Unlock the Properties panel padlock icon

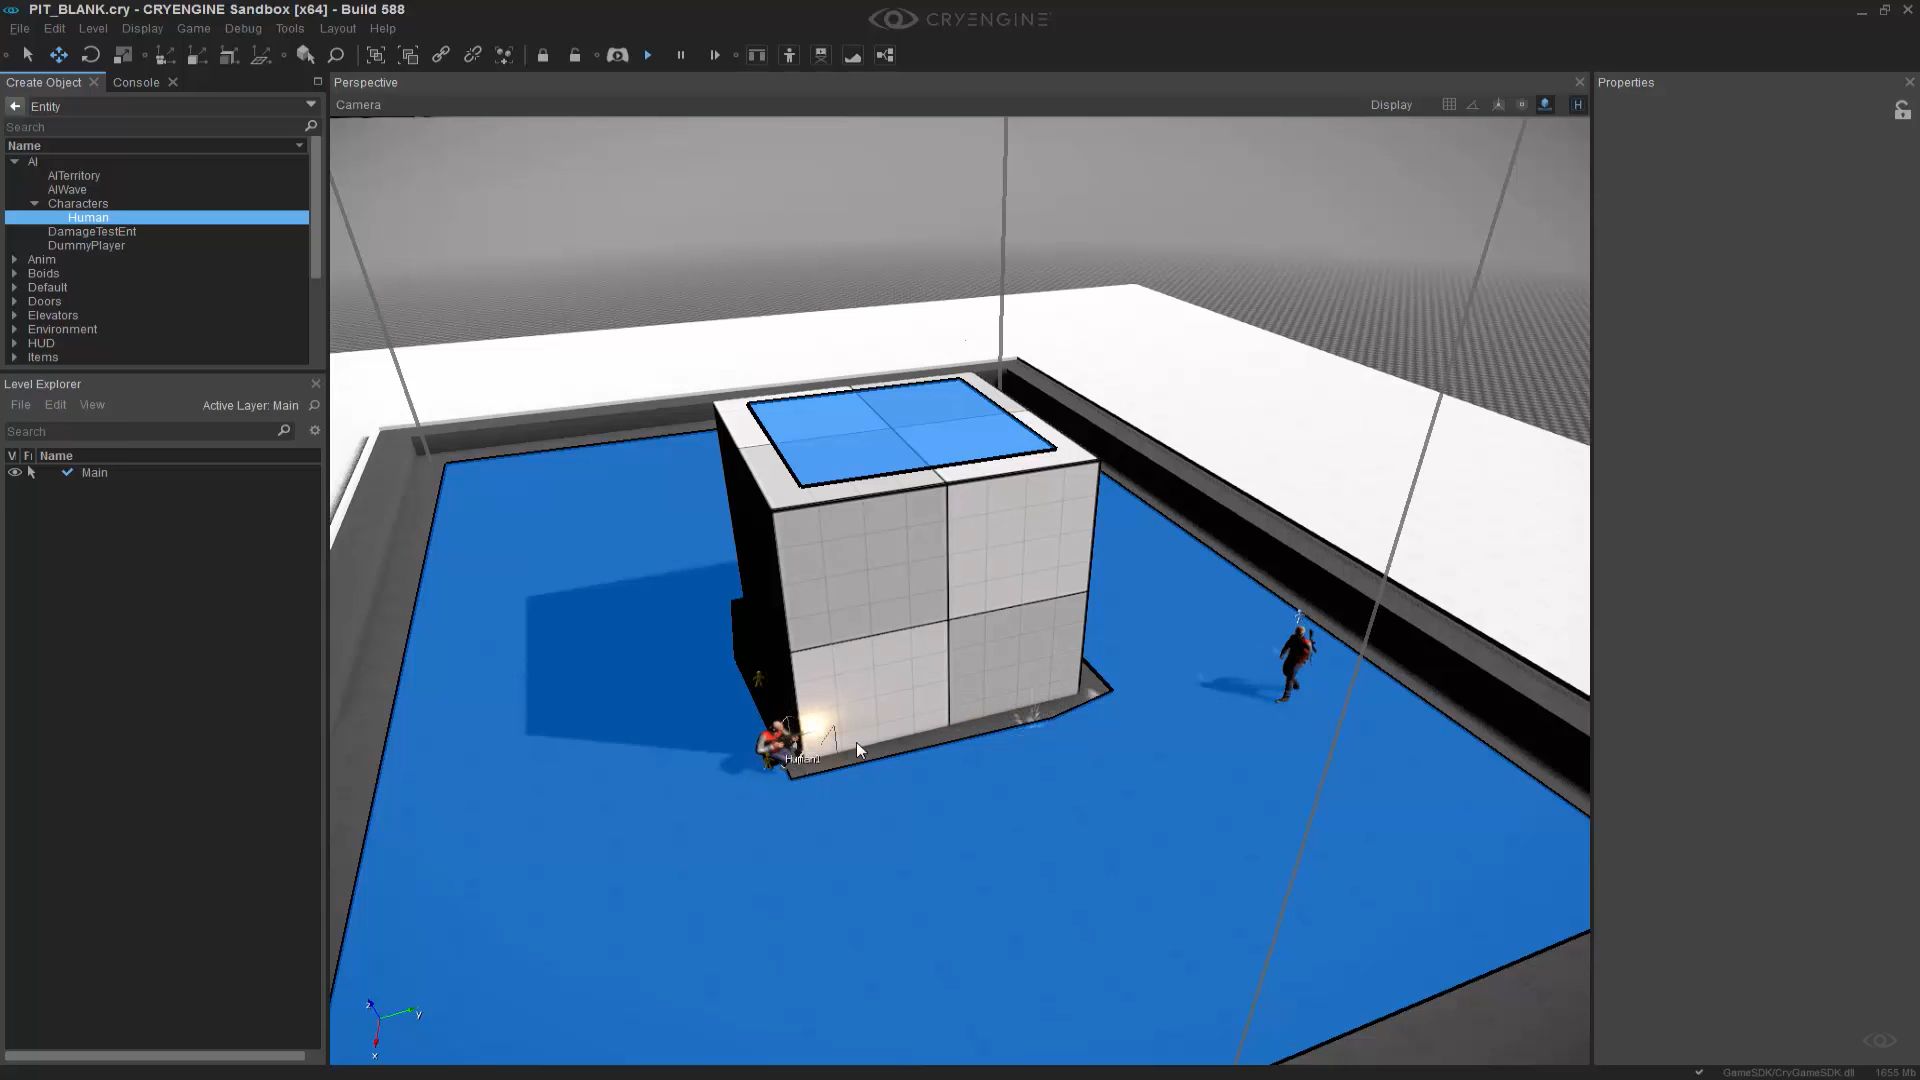[x=1902, y=111]
